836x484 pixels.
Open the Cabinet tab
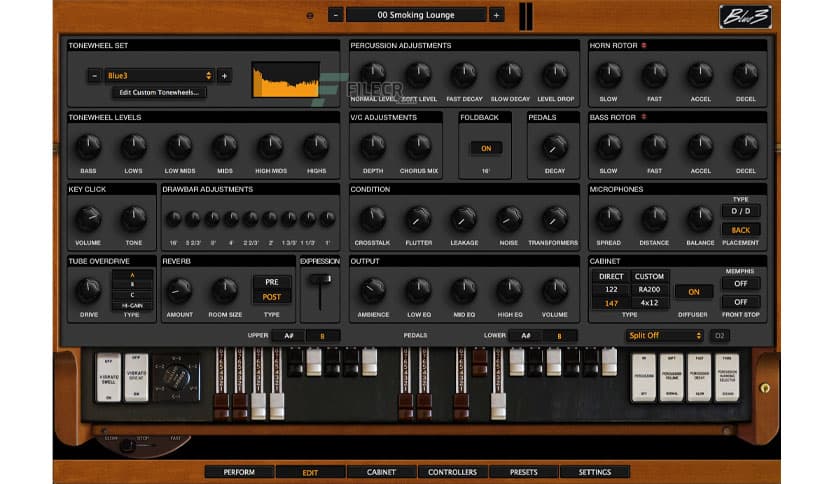[x=381, y=472]
